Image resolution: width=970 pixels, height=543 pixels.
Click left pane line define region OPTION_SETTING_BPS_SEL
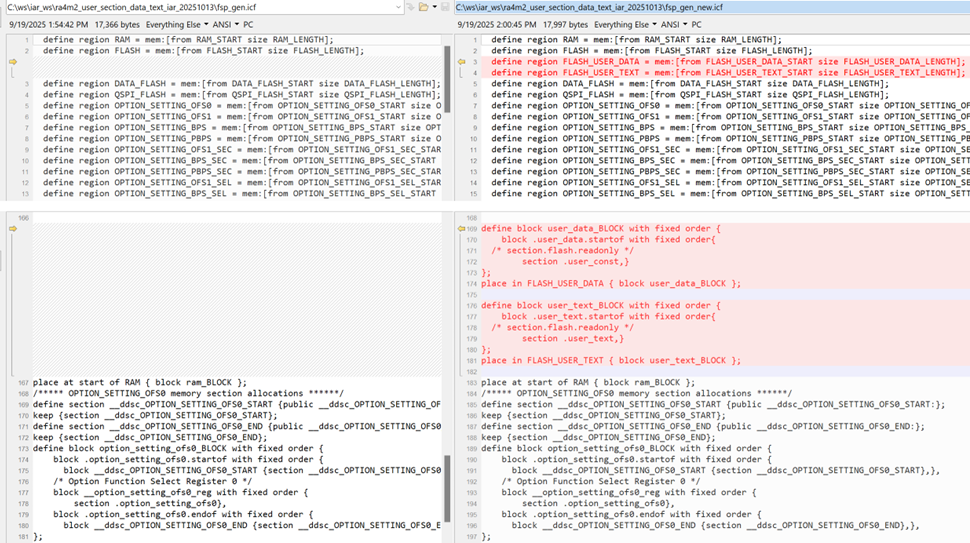[239, 194]
